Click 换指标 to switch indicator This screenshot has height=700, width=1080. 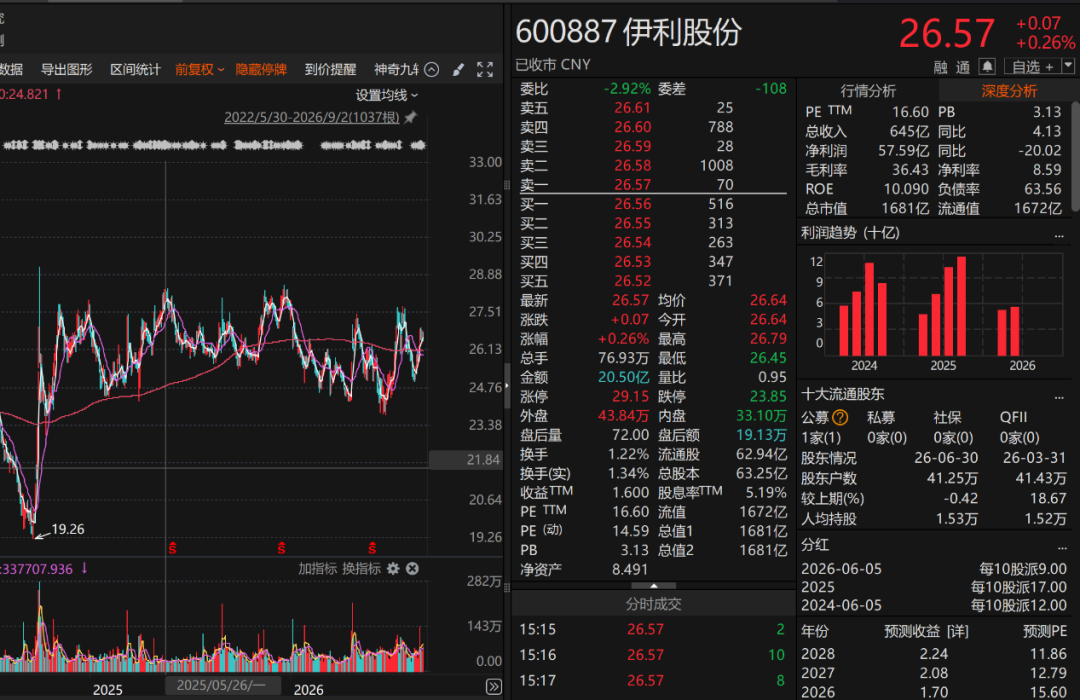pos(362,568)
